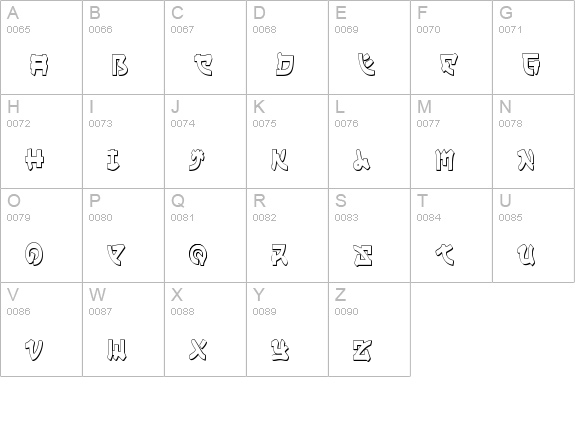Select the glyph for letter U

pos(526,255)
